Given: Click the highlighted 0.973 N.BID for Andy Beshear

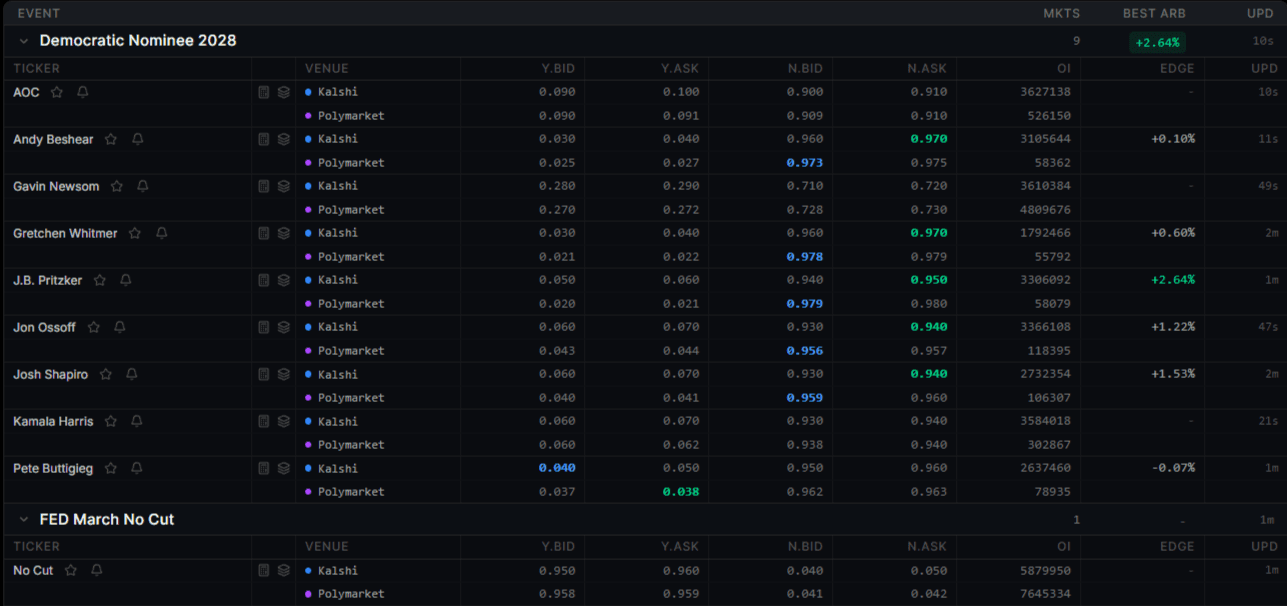Looking at the screenshot, I should click(x=804, y=162).
